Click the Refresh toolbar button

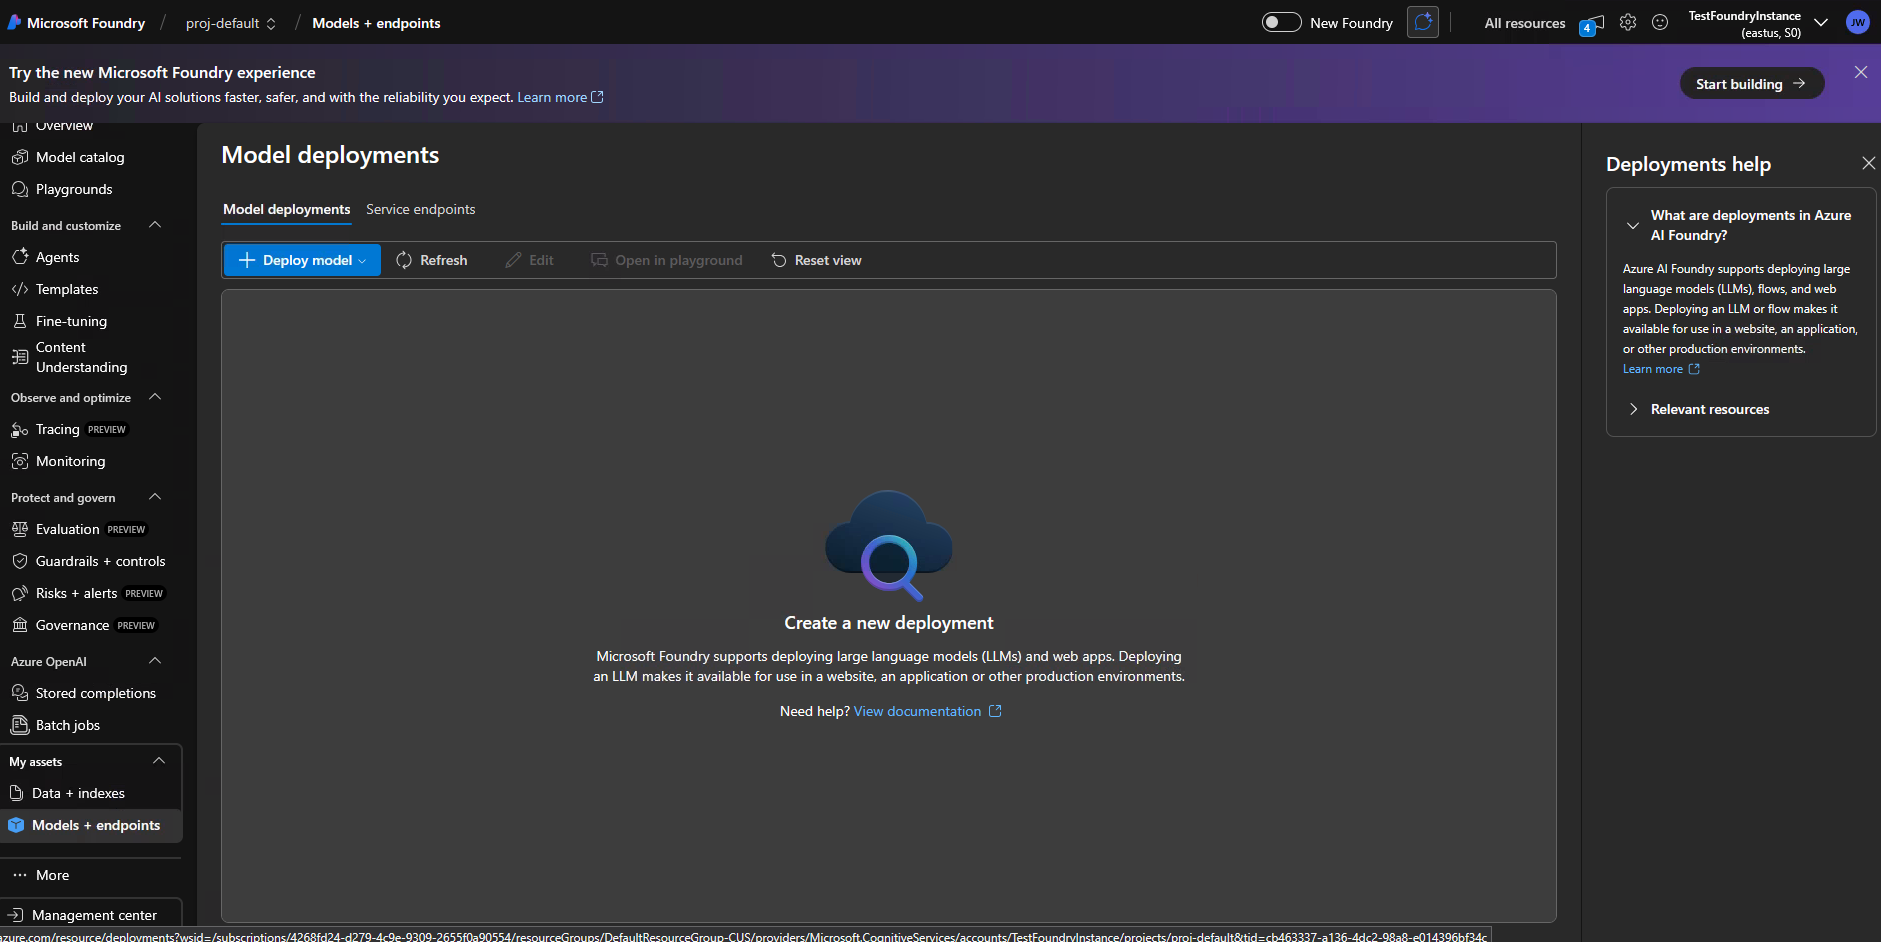click(432, 260)
